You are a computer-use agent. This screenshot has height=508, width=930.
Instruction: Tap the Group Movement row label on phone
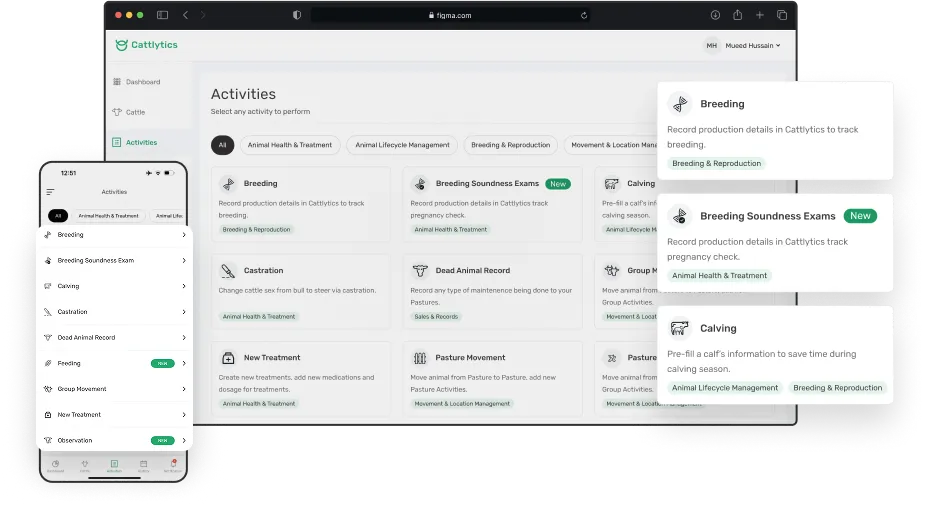click(x=82, y=389)
